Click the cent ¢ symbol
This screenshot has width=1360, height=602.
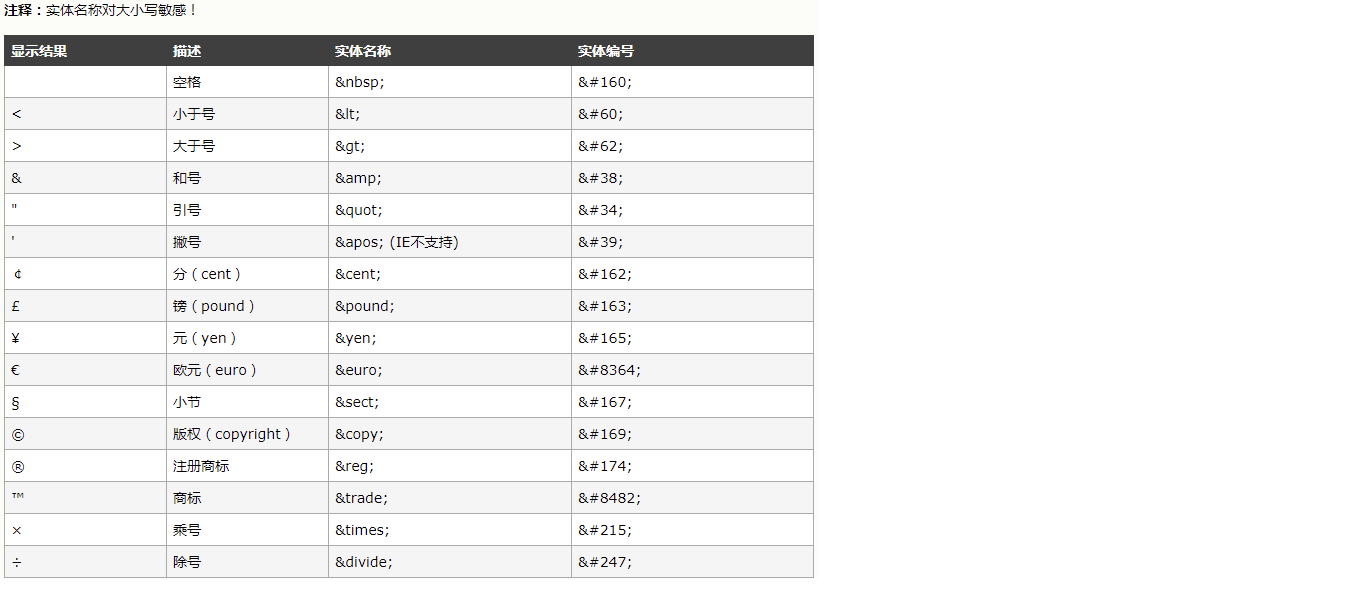point(17,274)
